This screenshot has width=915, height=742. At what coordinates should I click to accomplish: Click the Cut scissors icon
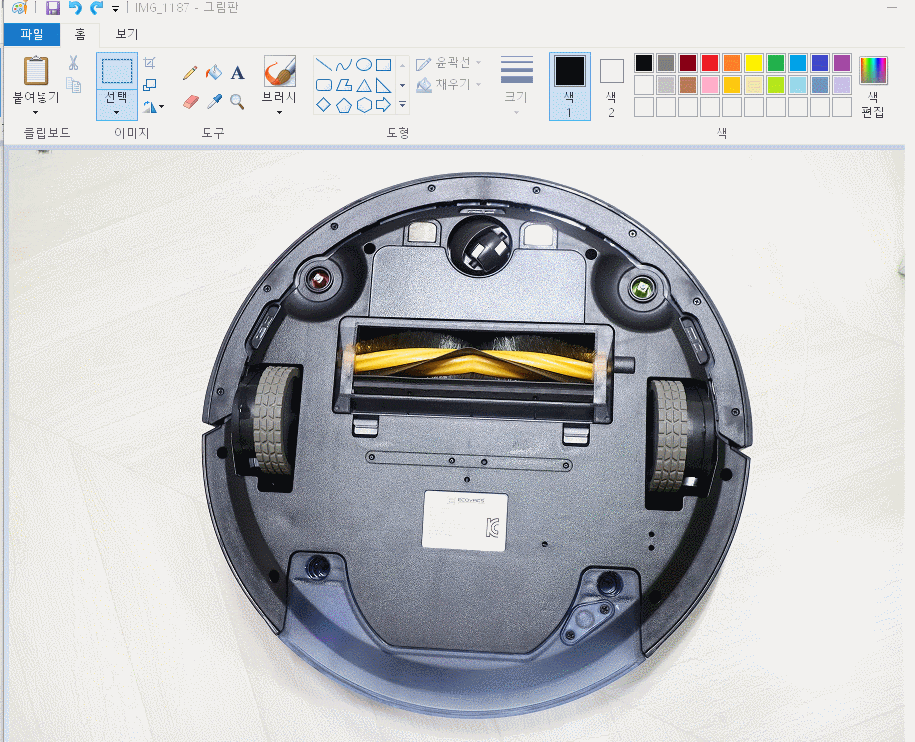(x=74, y=62)
